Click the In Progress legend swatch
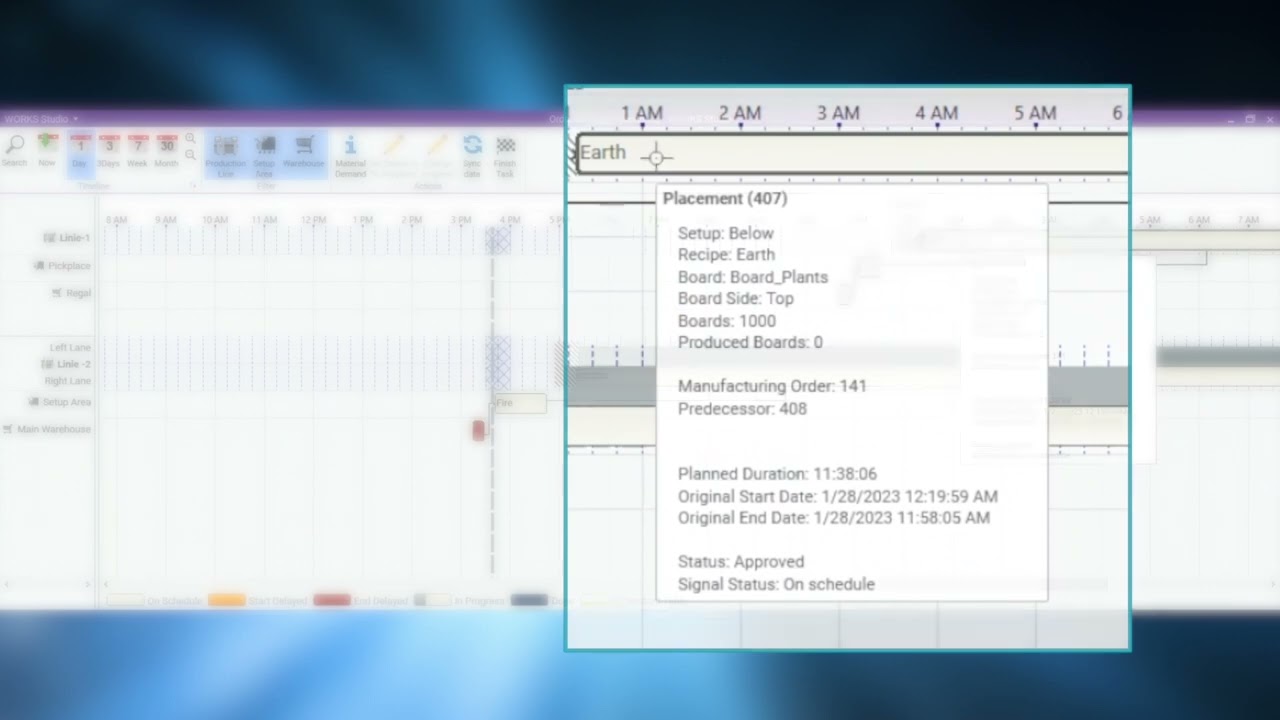 pyautogui.click(x=432, y=600)
